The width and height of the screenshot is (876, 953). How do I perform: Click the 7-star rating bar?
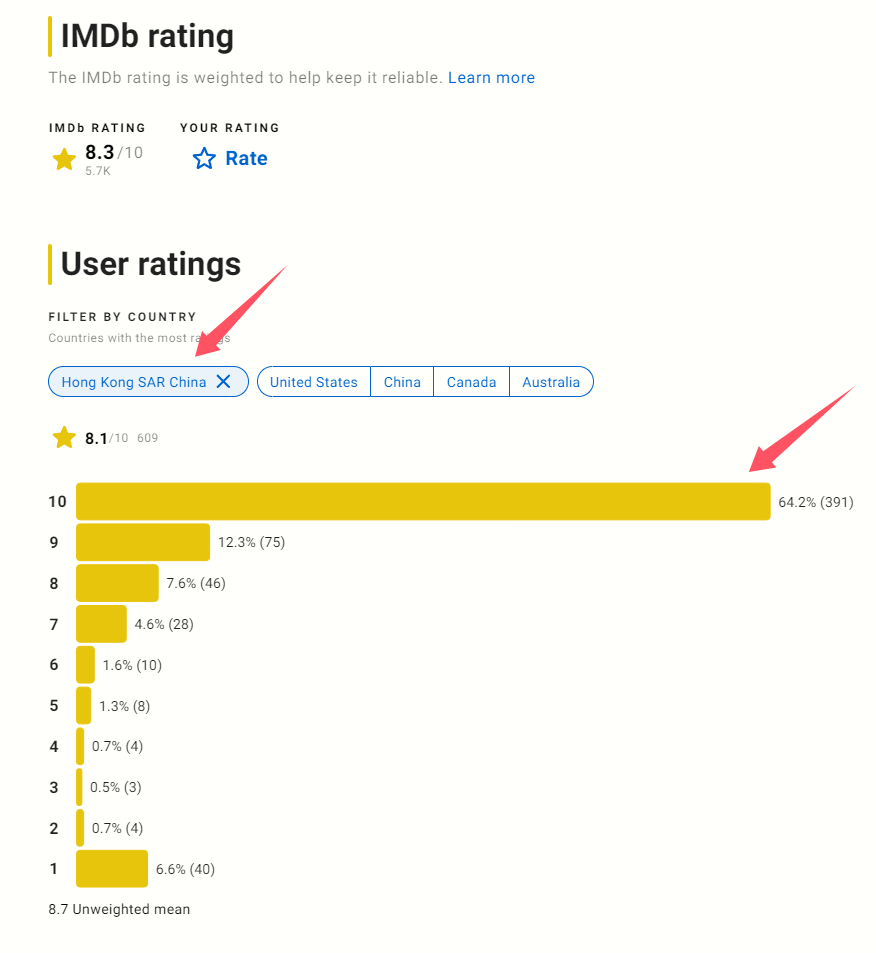click(102, 624)
